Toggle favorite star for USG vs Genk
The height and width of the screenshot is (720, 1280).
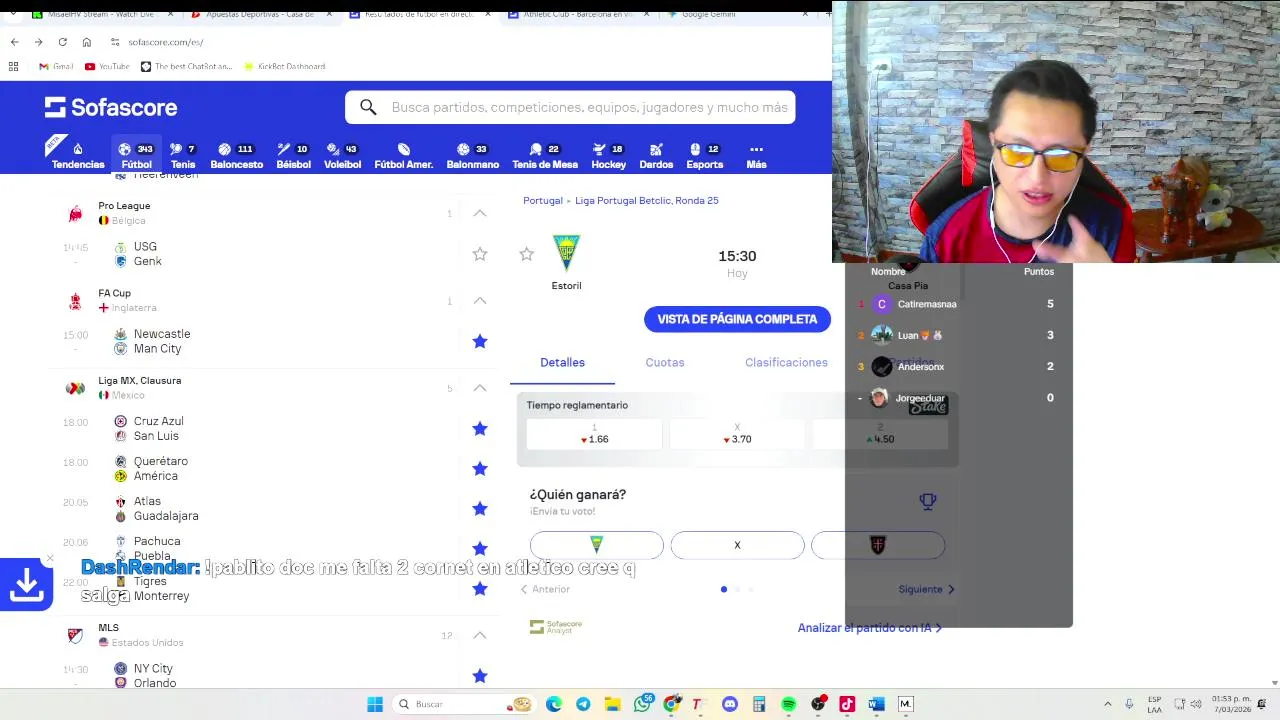tap(480, 254)
